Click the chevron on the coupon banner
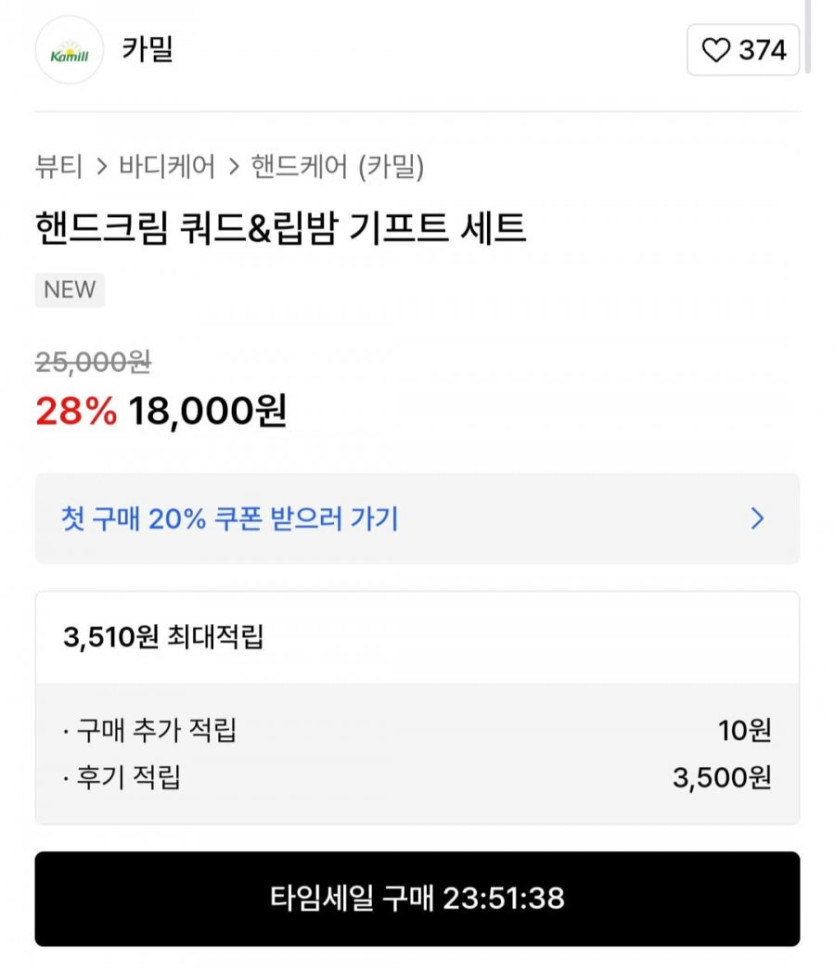 coord(757,518)
